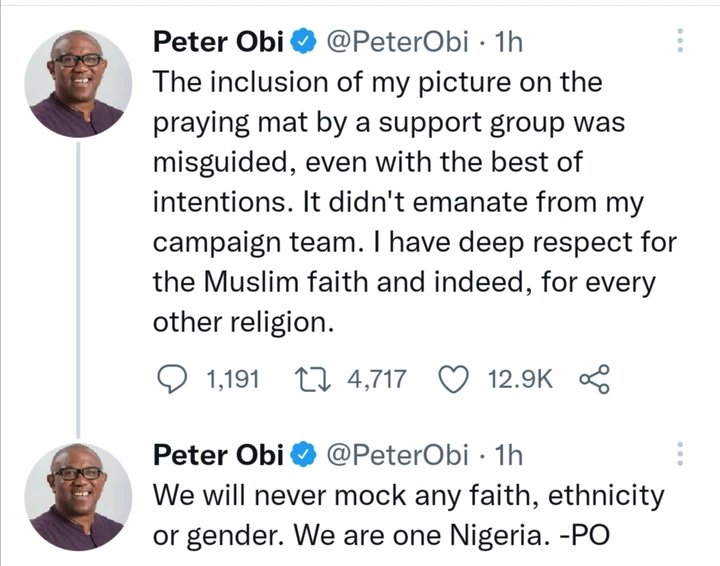The image size is (720, 566).
Task: Click the verified badge on the first tweet
Action: click(304, 42)
